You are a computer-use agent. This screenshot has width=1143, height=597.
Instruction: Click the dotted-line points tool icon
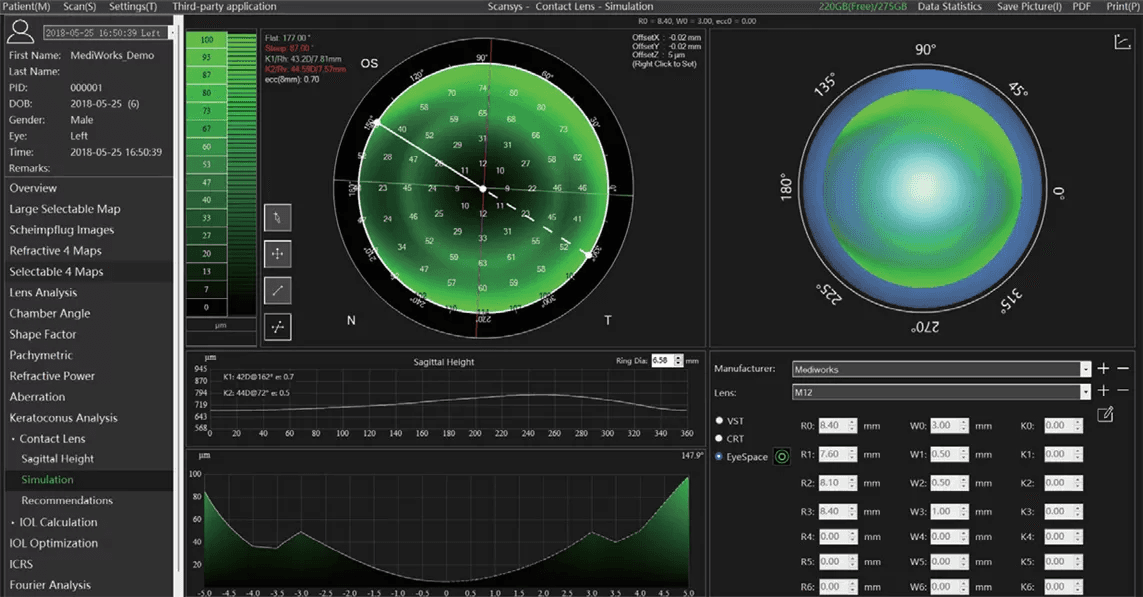pos(278,326)
